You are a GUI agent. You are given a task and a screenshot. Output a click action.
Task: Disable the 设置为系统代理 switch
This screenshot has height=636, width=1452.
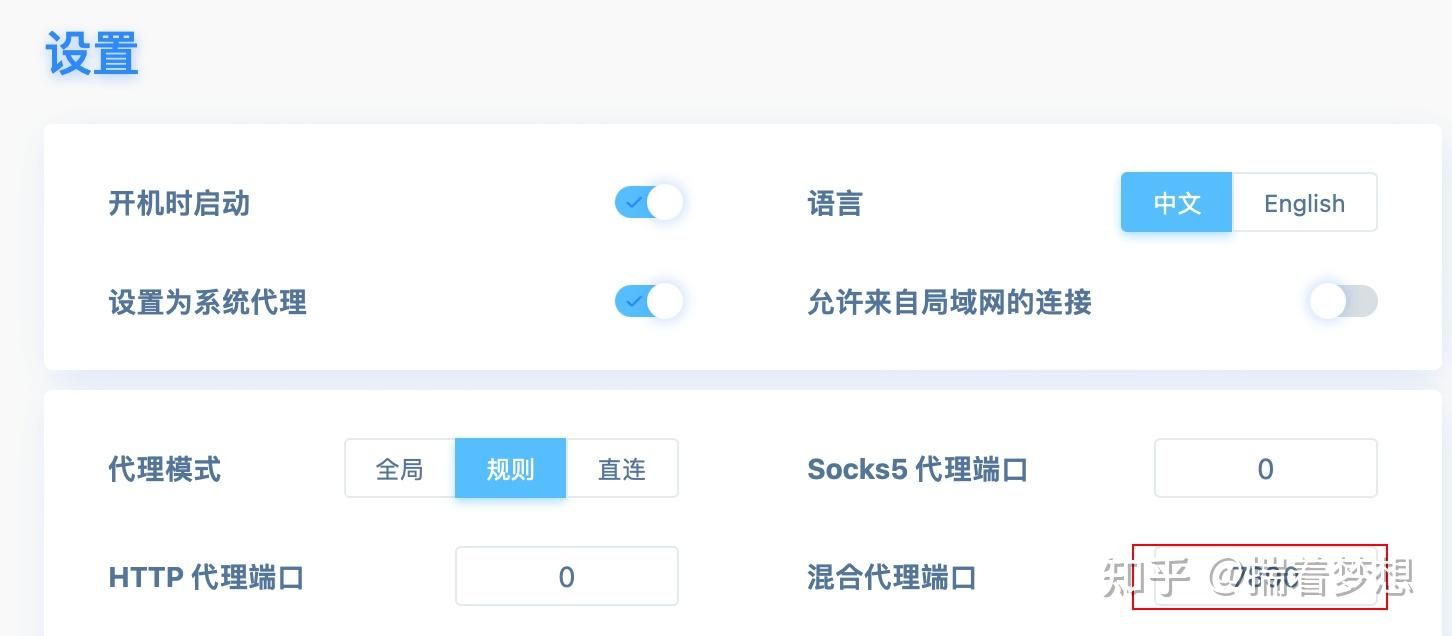pos(648,301)
